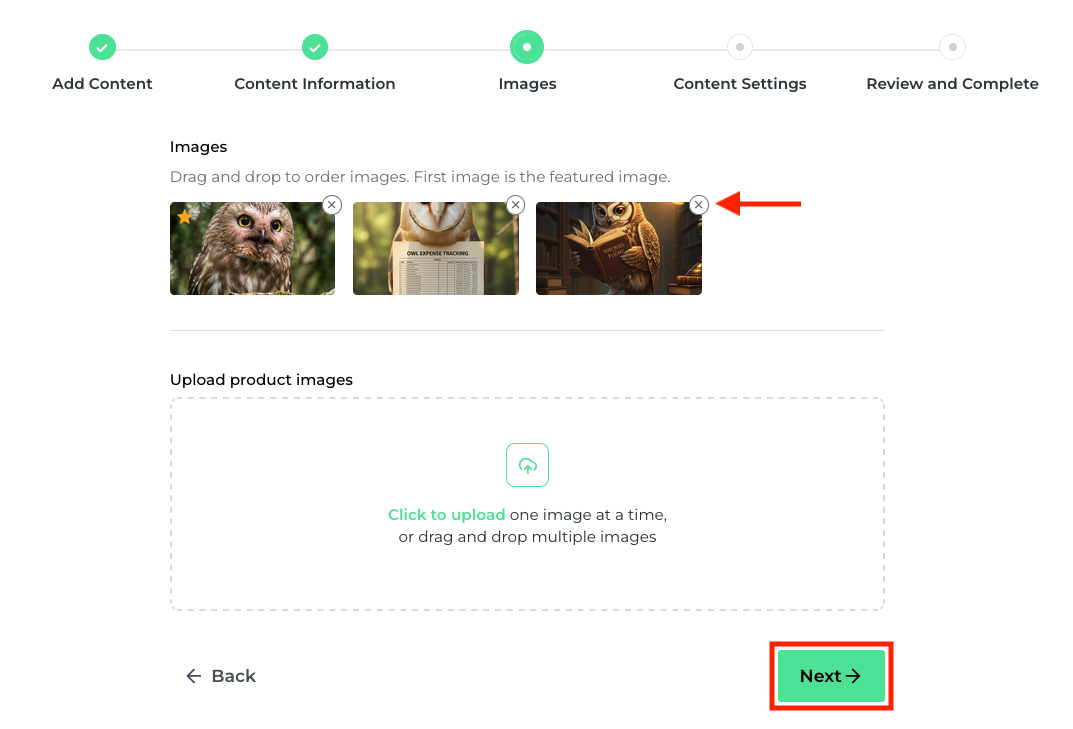
Task: Select the owl in library thumbnail
Action: [x=619, y=248]
